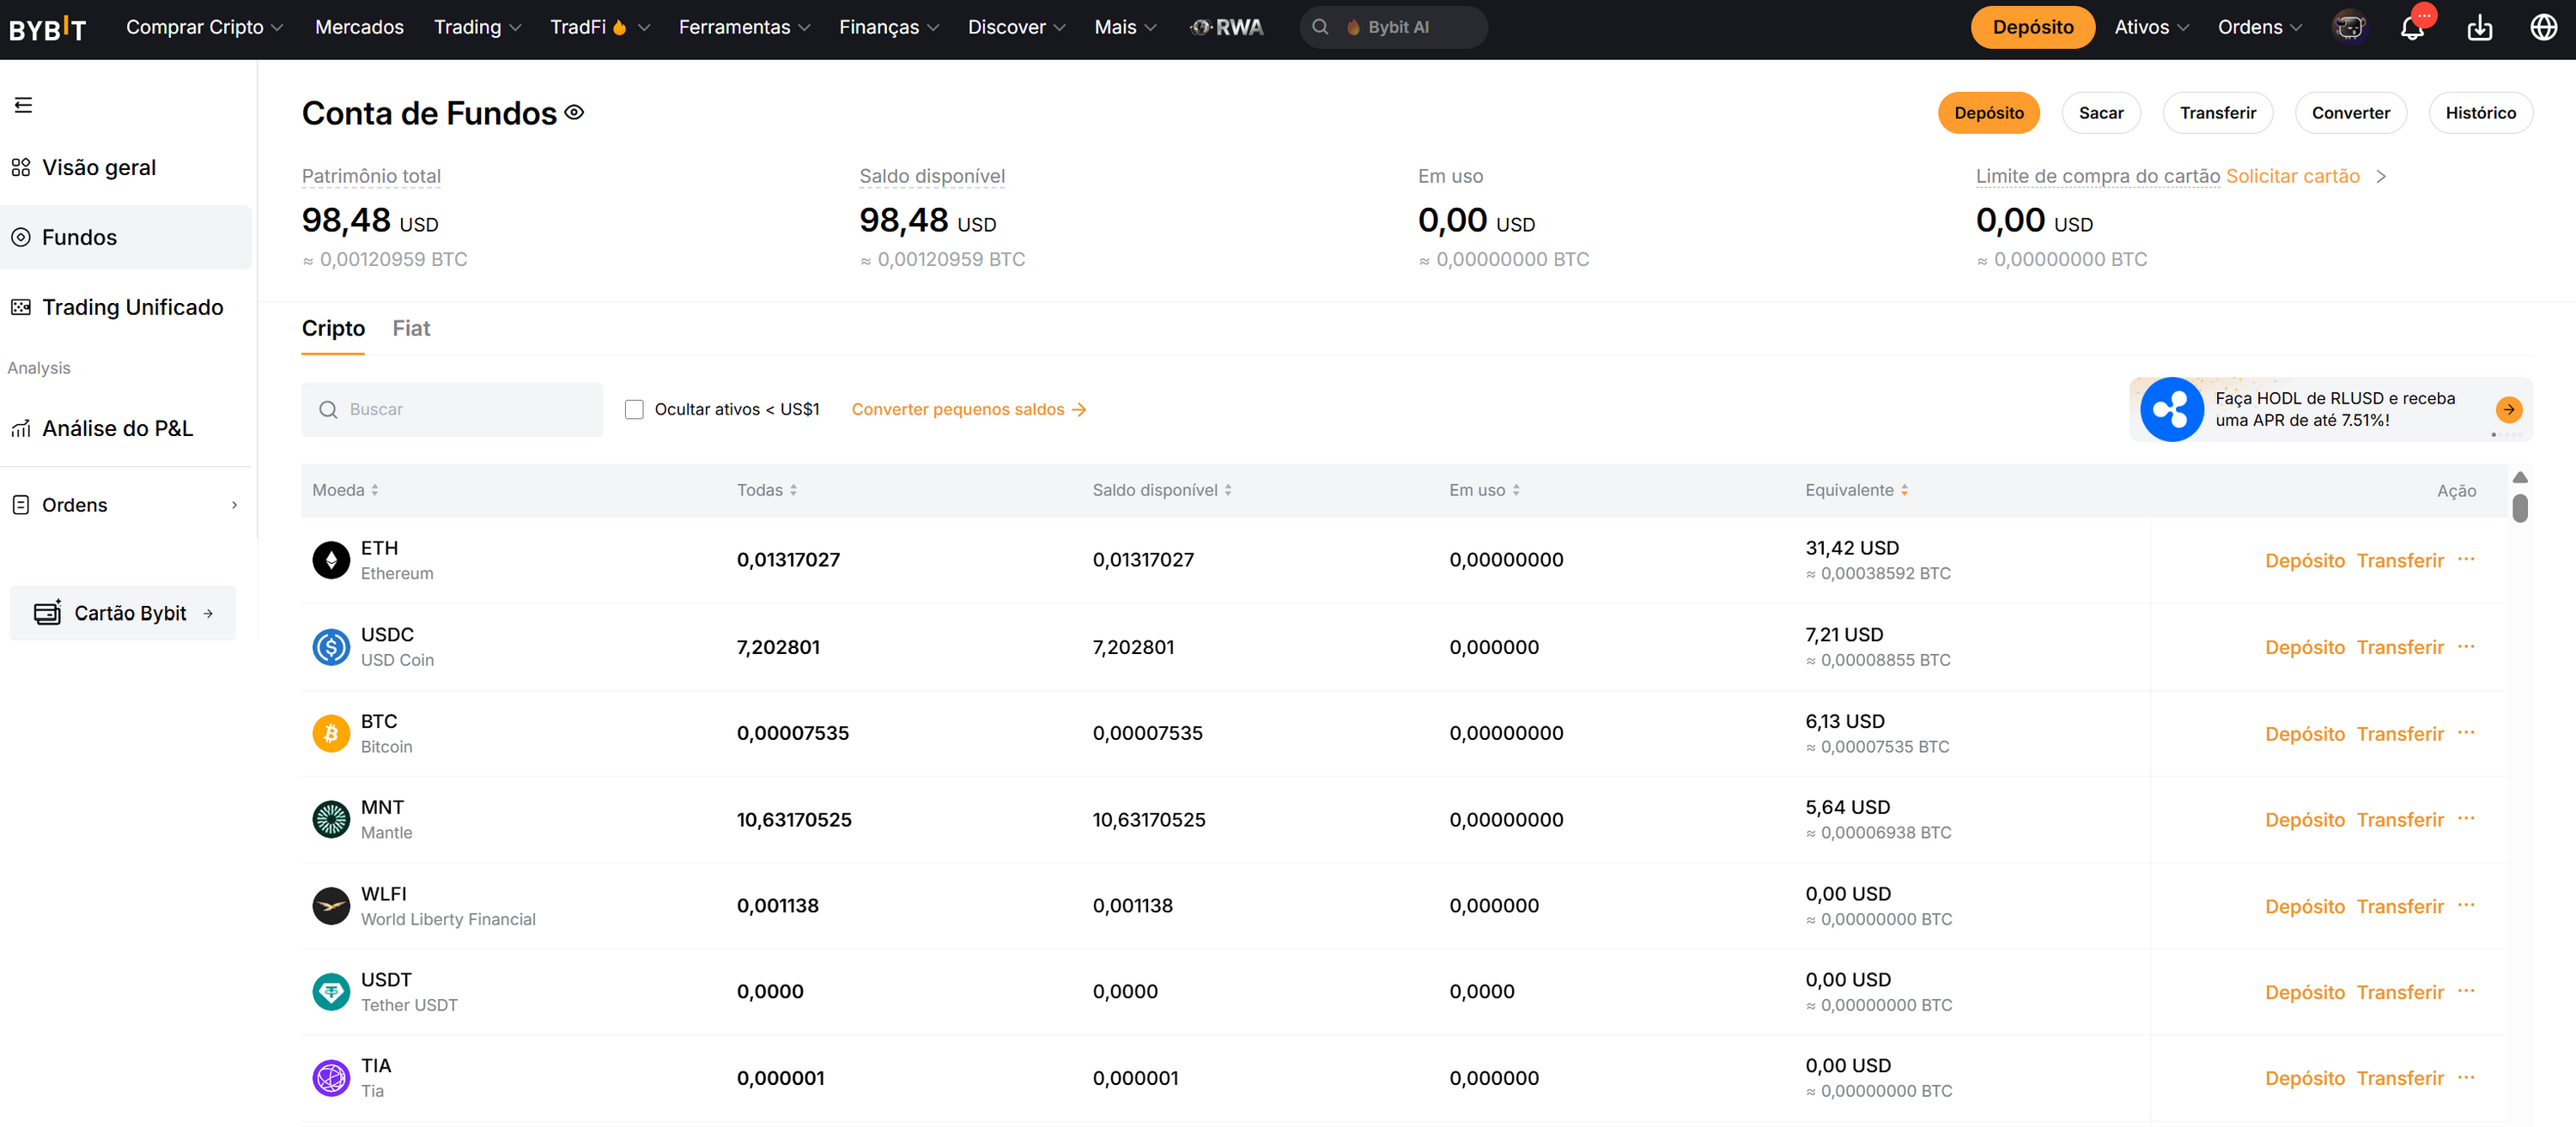Click the Converter button
This screenshot has width=2576, height=1127.
pyautogui.click(x=2350, y=113)
